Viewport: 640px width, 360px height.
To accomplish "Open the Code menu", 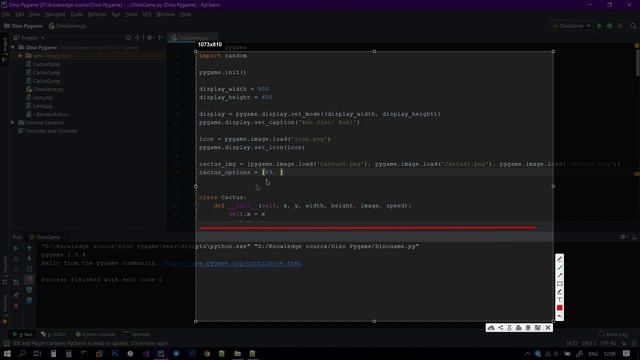I will (76, 14).
